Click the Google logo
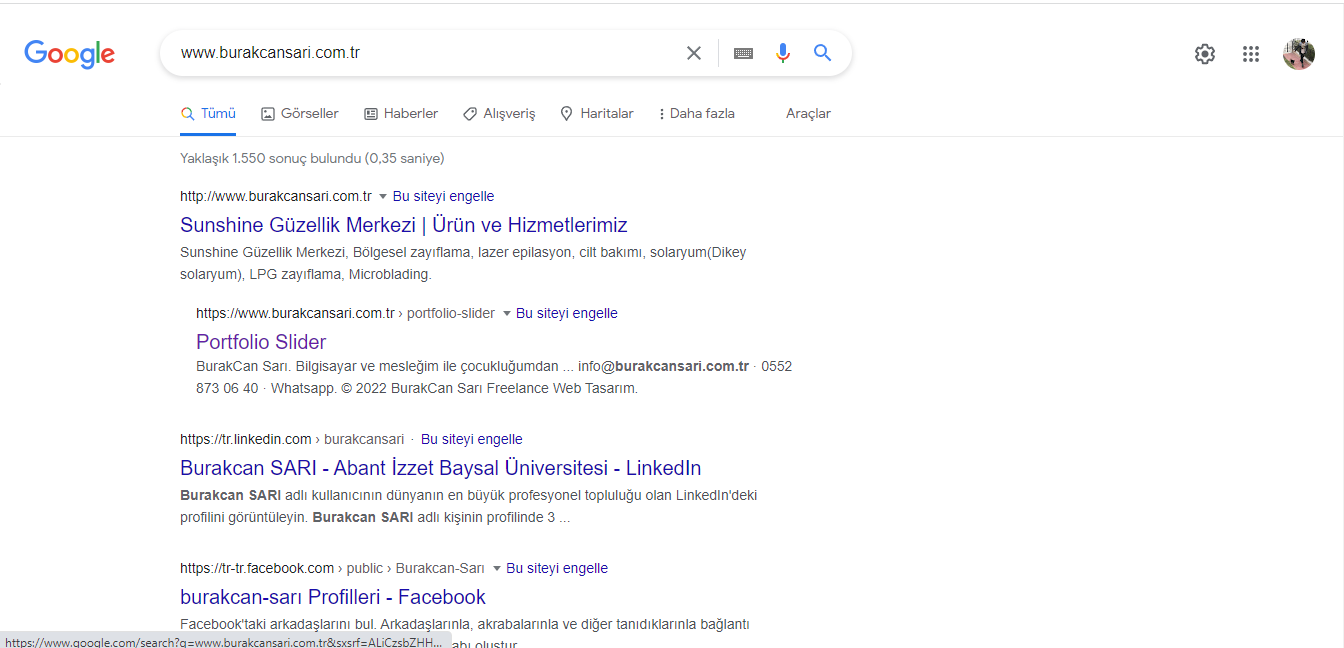Viewport: 1344px width, 648px height. pos(70,54)
